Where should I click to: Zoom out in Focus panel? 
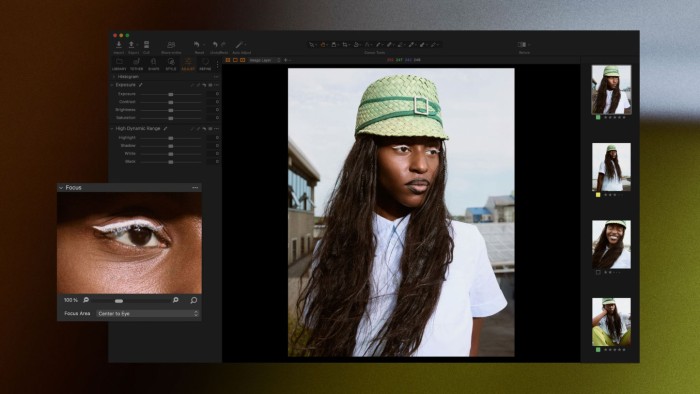click(86, 300)
